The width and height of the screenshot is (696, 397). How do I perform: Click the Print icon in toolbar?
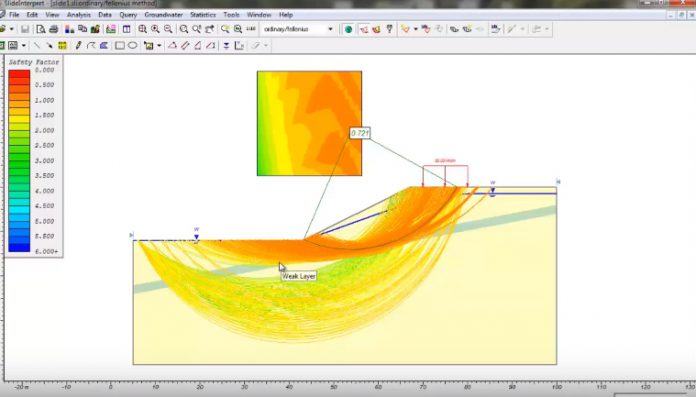54,29
